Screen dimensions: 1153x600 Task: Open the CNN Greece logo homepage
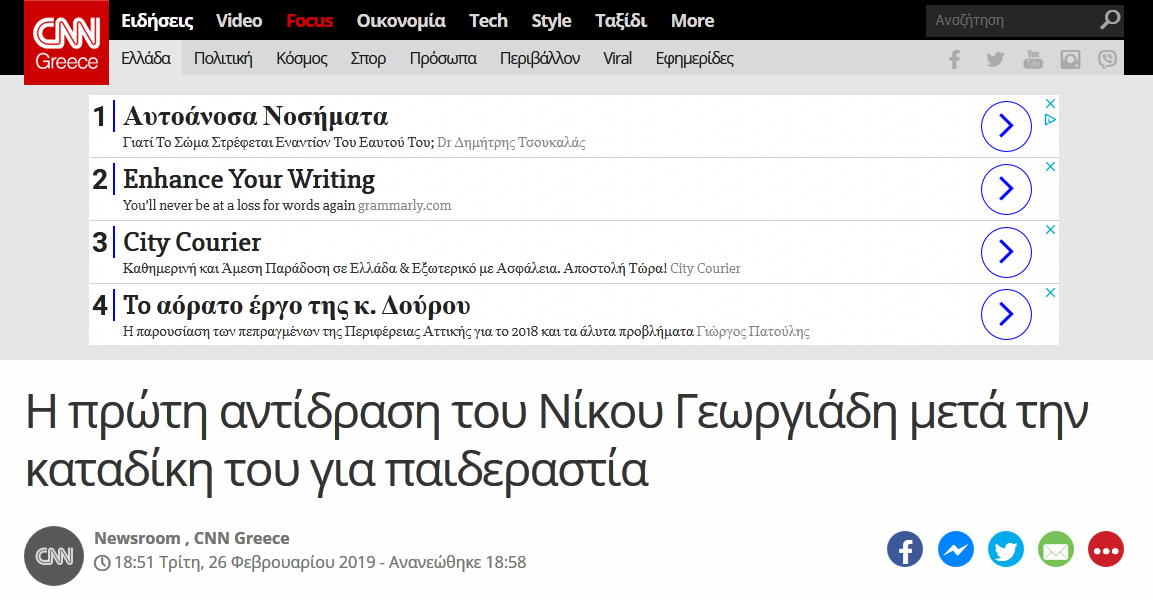pos(66,43)
